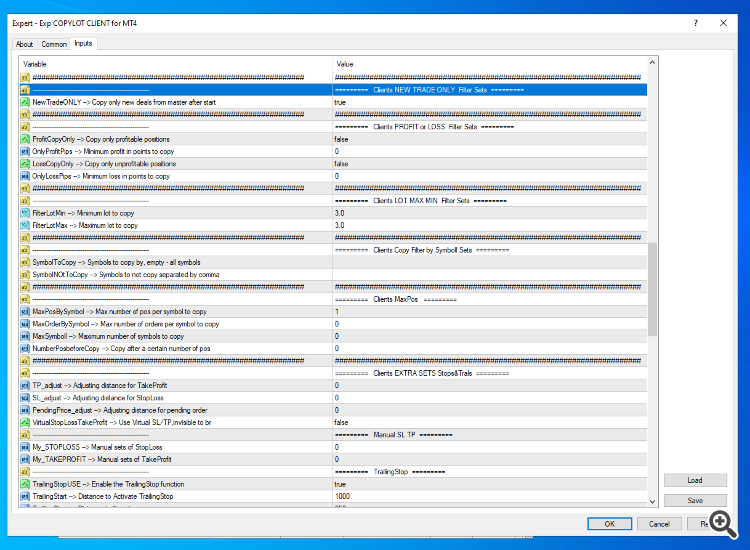Screen dimensions: 750x550
Task: Open the About tab
Action: point(24,44)
